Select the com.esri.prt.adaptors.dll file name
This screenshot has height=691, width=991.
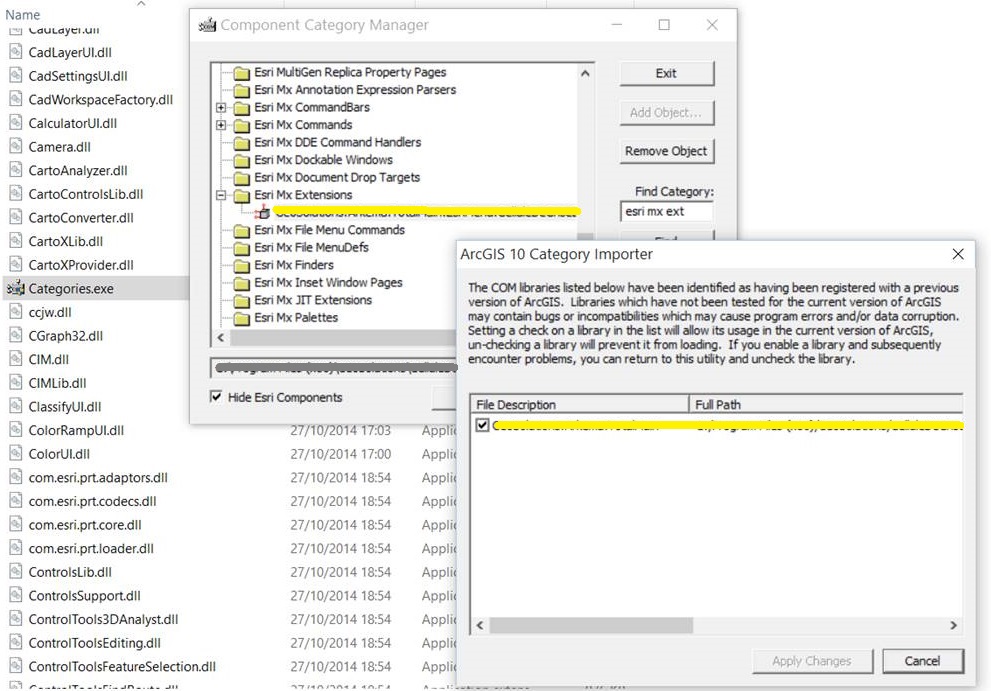98,477
